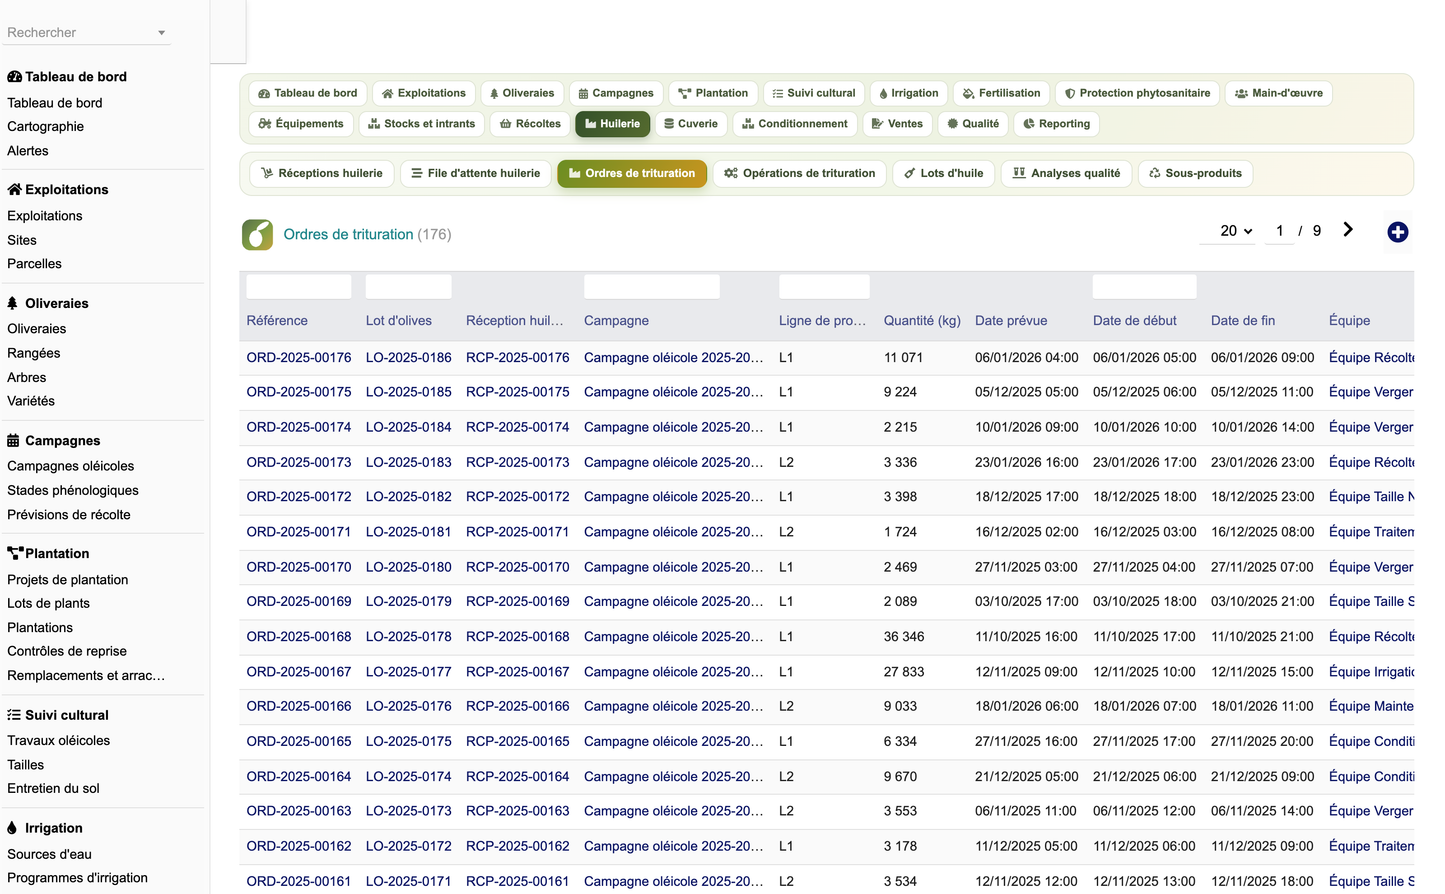Screen dimensions: 1445x894
Task: Open the Oliveraies navigation tab
Action: 522,93
